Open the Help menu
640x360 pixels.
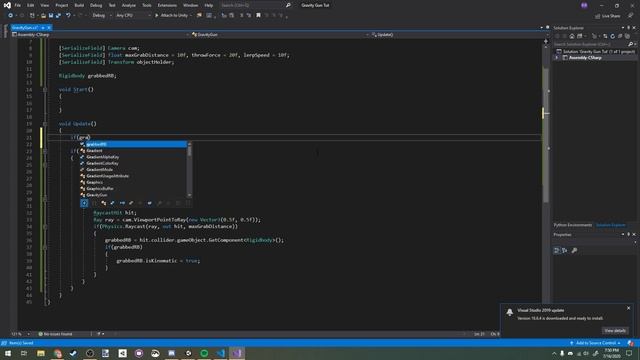click(209, 5)
